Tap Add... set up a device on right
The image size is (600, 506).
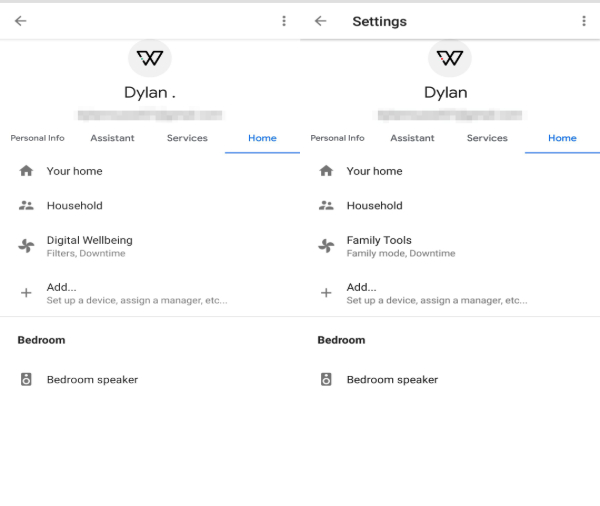point(436,293)
